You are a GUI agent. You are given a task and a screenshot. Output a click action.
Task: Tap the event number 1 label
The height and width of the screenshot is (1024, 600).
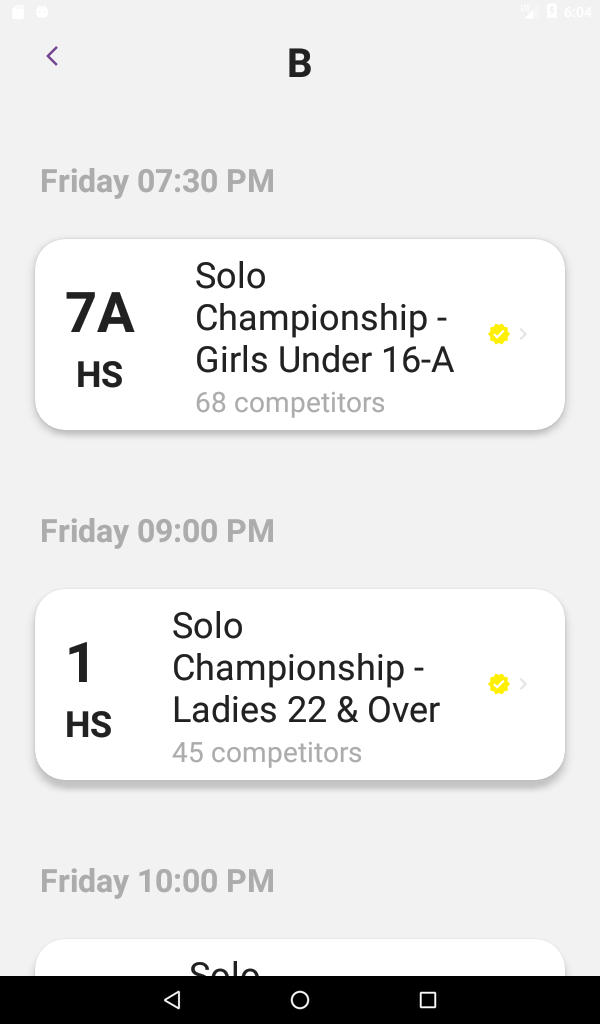pos(80,664)
